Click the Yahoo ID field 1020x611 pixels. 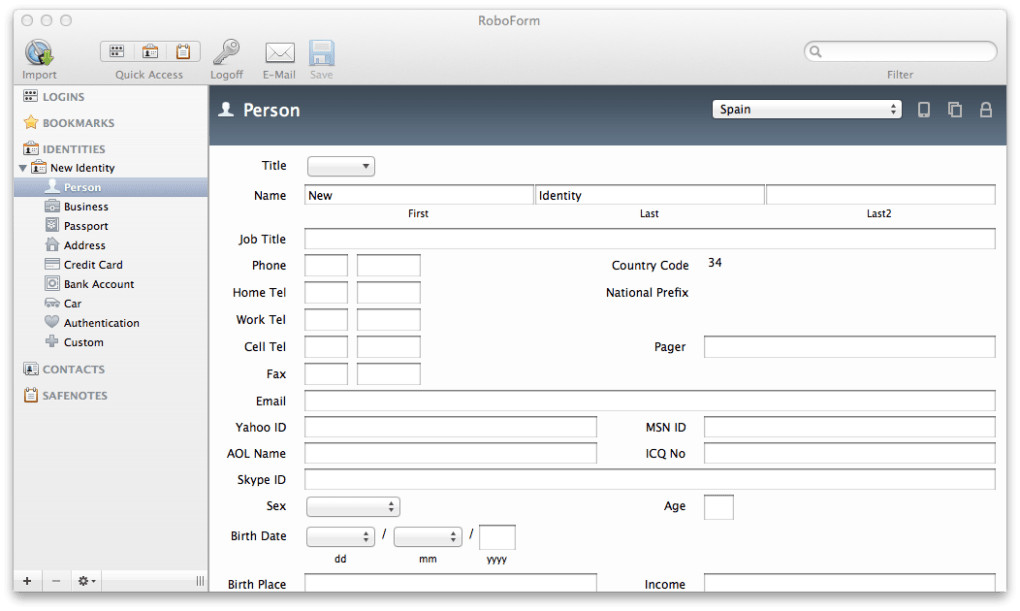(x=450, y=427)
